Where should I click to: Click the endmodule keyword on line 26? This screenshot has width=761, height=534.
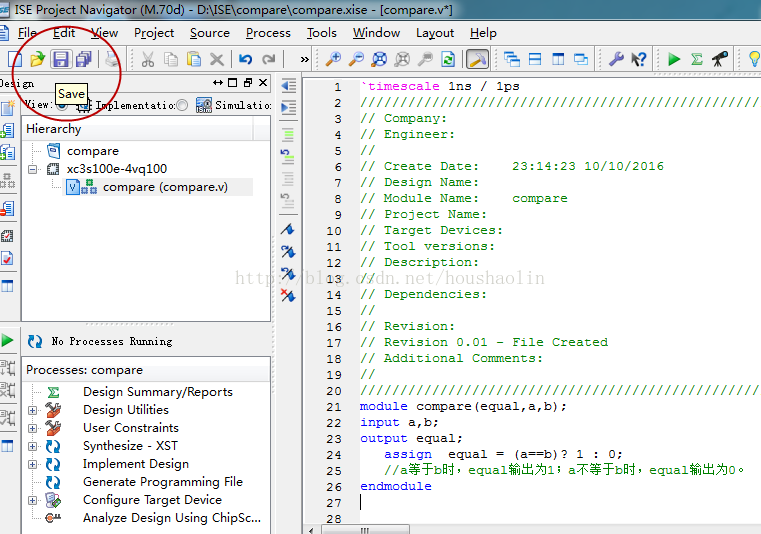click(396, 486)
